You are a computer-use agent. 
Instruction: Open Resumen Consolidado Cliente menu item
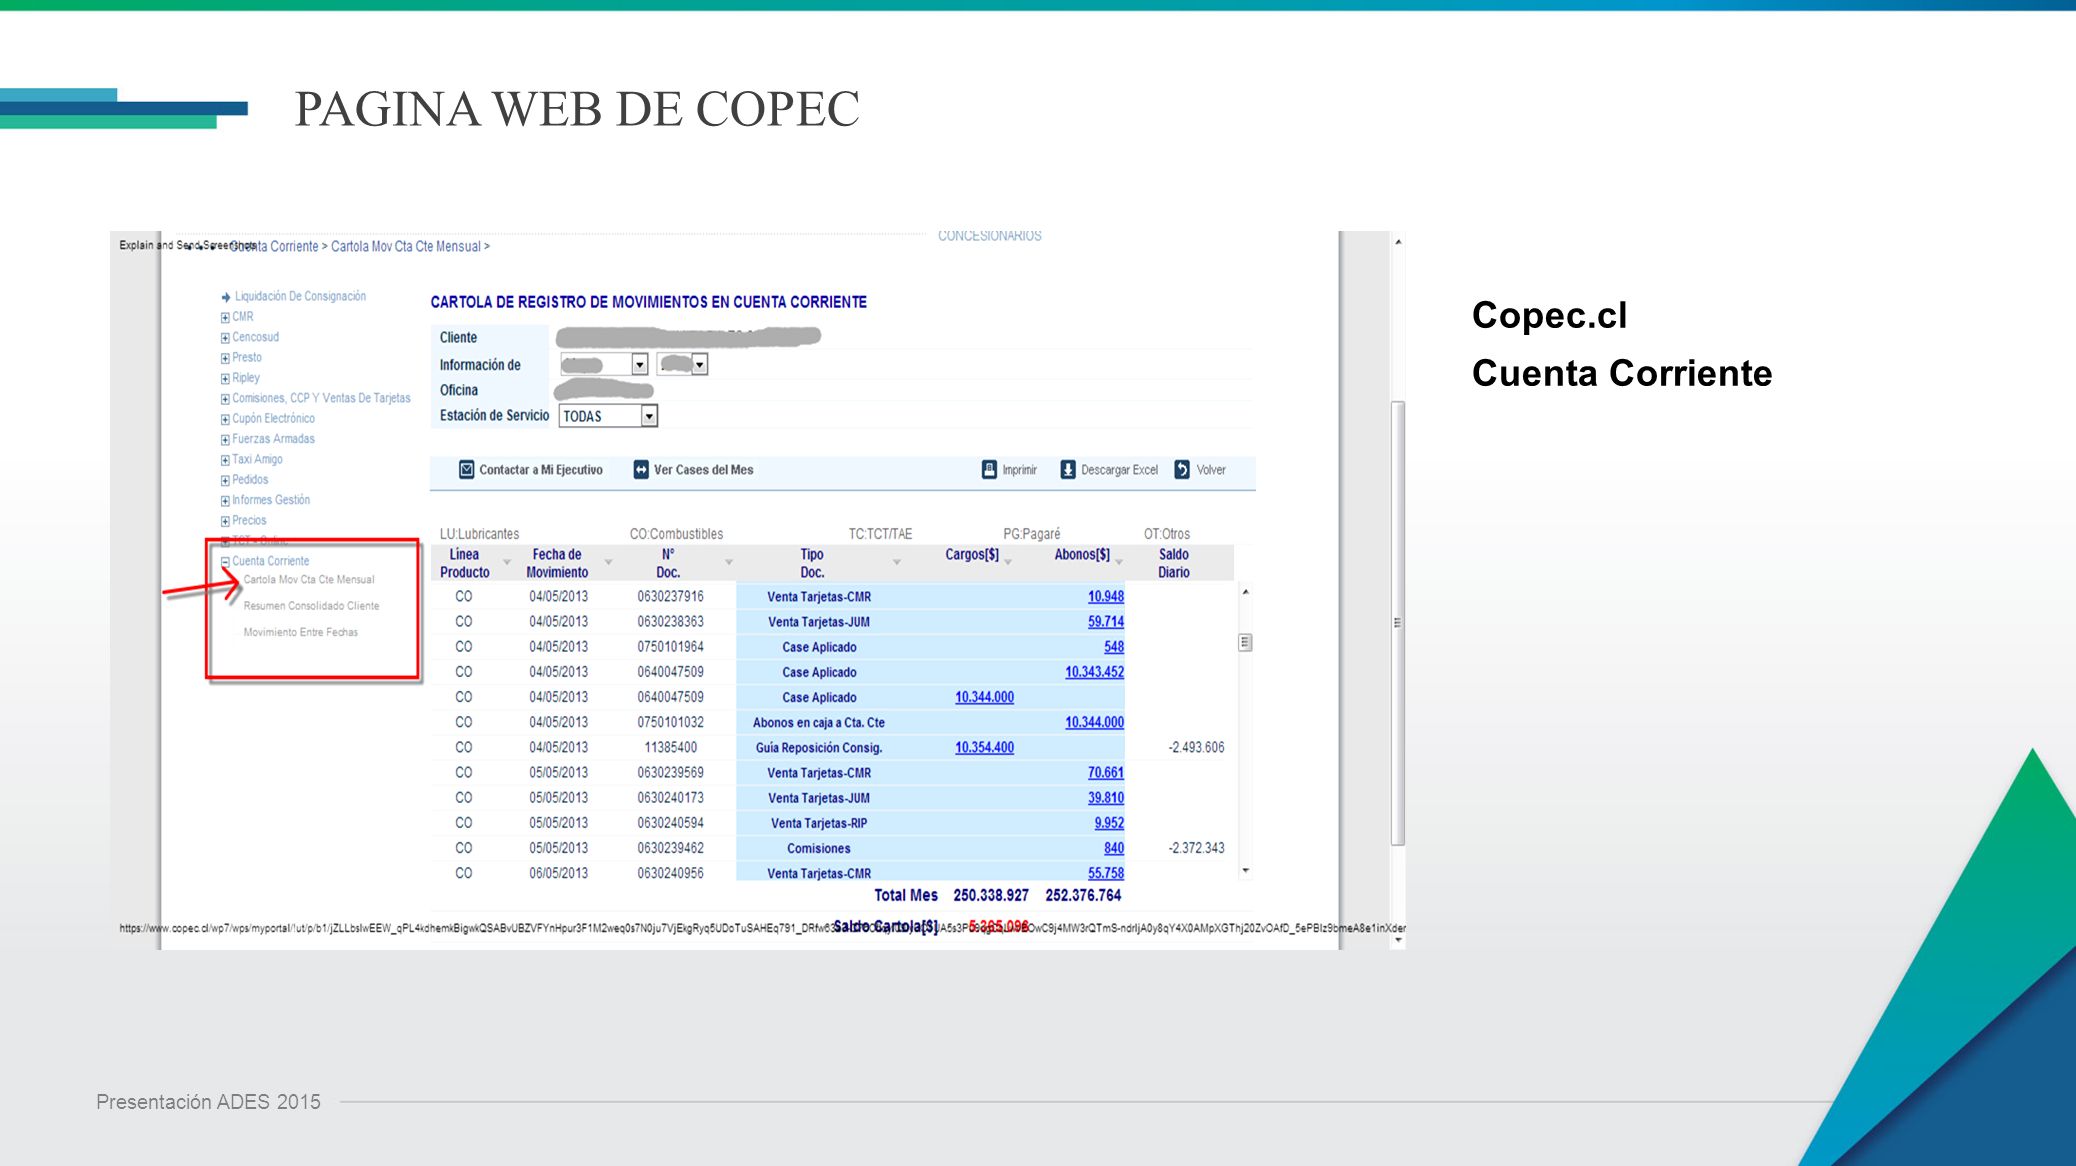(311, 606)
